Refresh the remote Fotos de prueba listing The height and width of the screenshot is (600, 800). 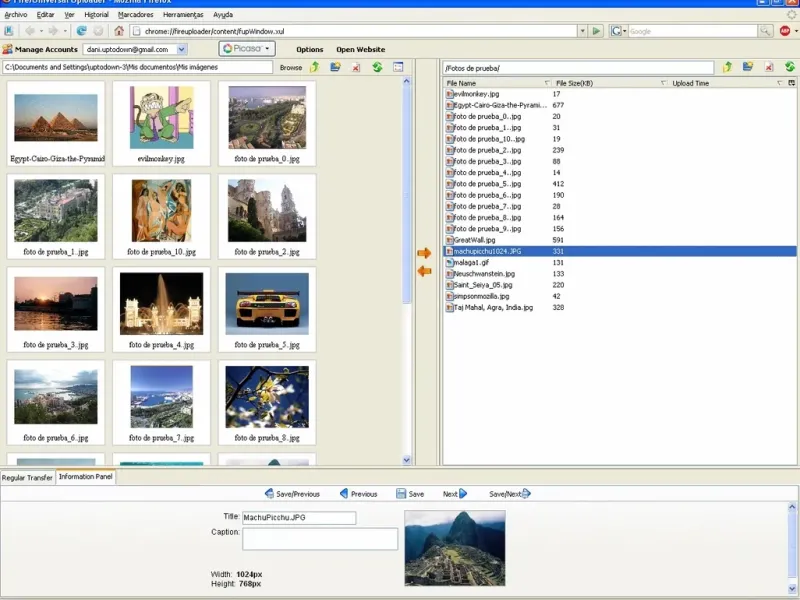tap(790, 67)
